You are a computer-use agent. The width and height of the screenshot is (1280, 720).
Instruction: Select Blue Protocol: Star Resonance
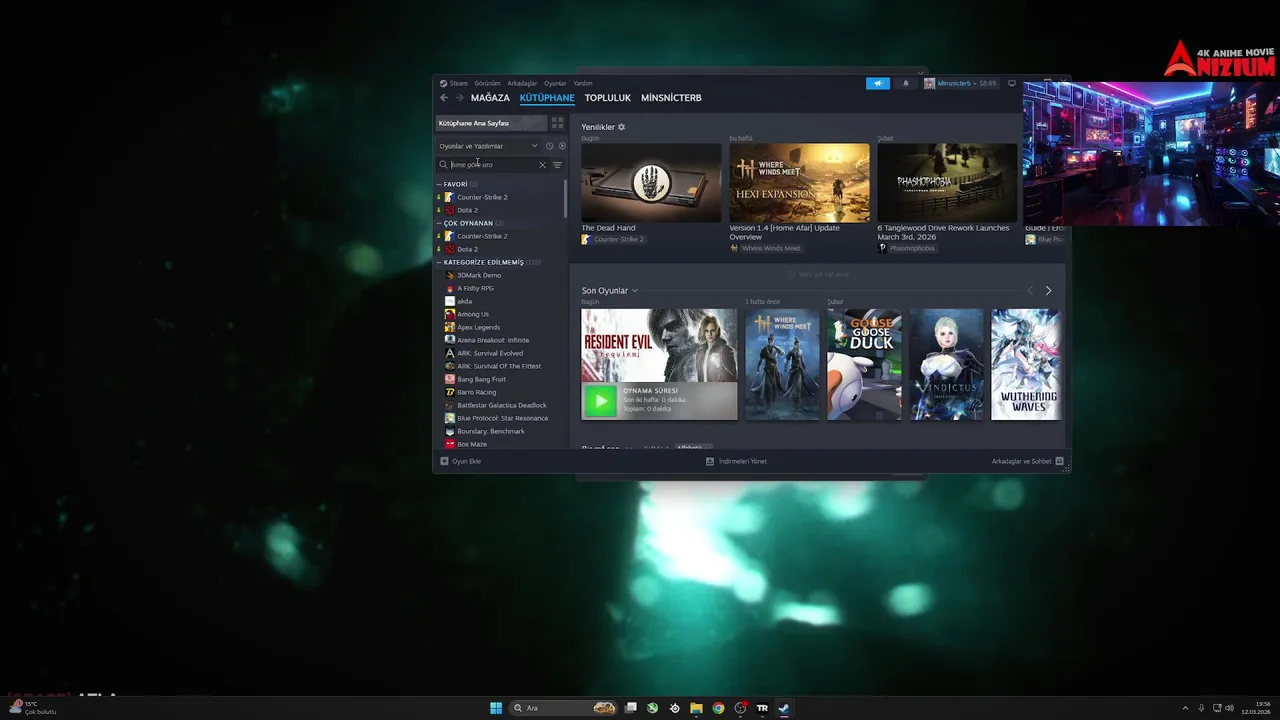(502, 418)
